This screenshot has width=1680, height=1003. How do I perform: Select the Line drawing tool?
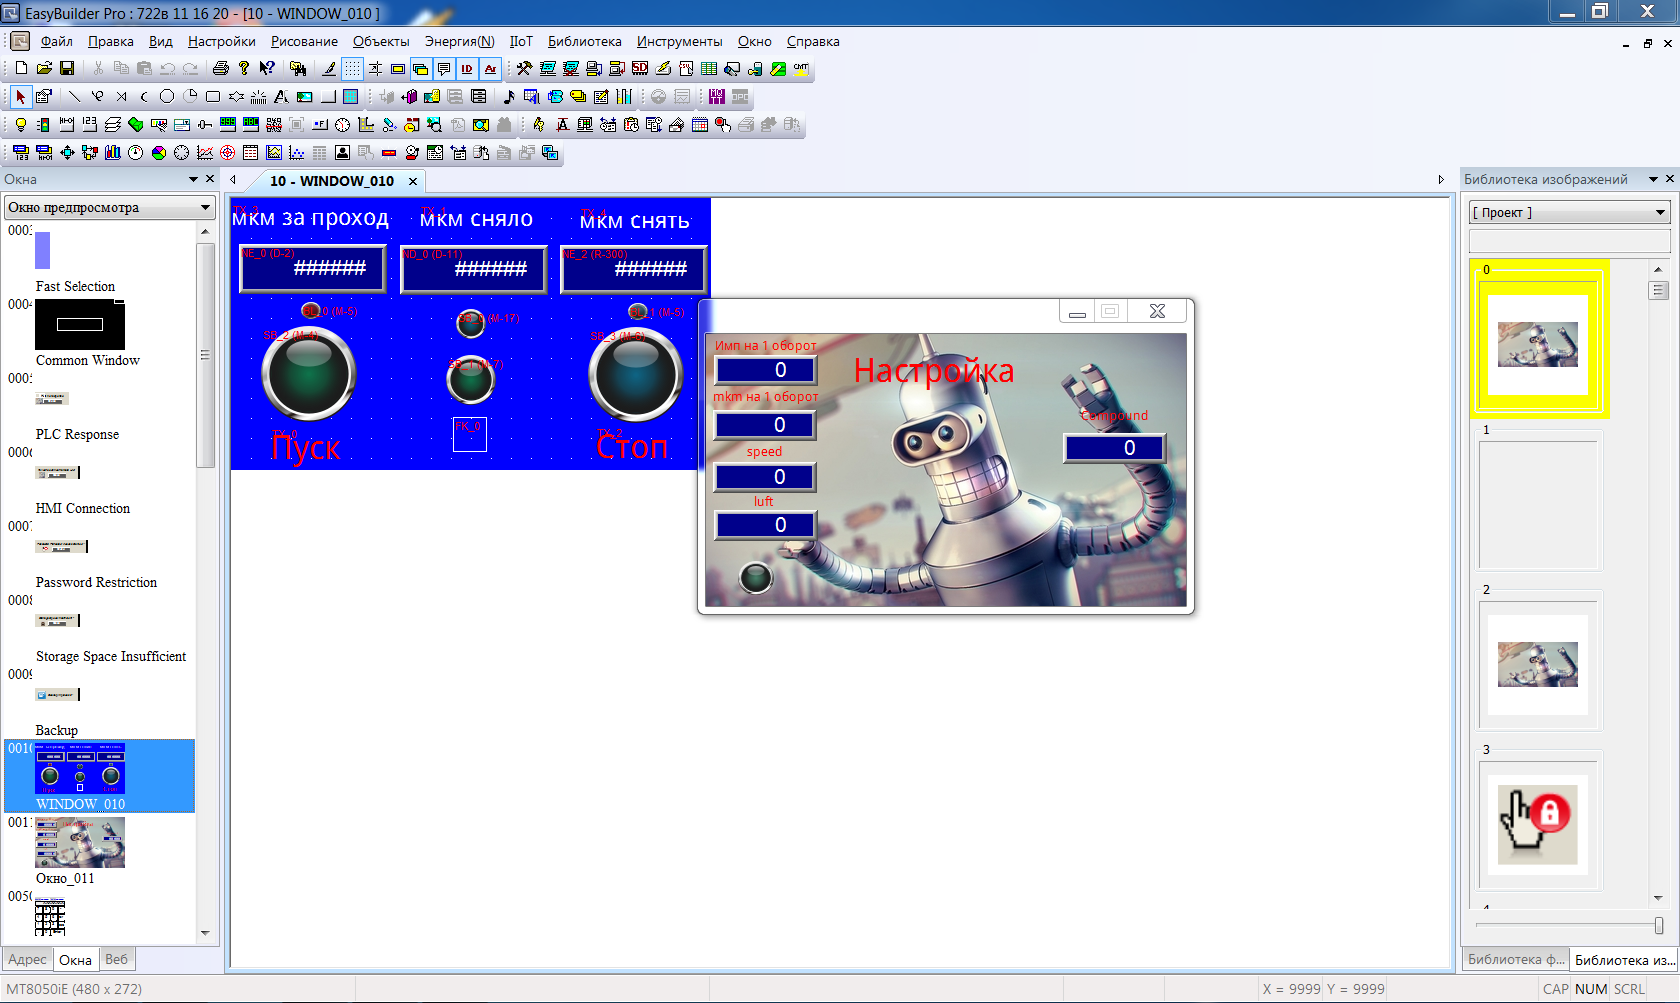pos(74,96)
